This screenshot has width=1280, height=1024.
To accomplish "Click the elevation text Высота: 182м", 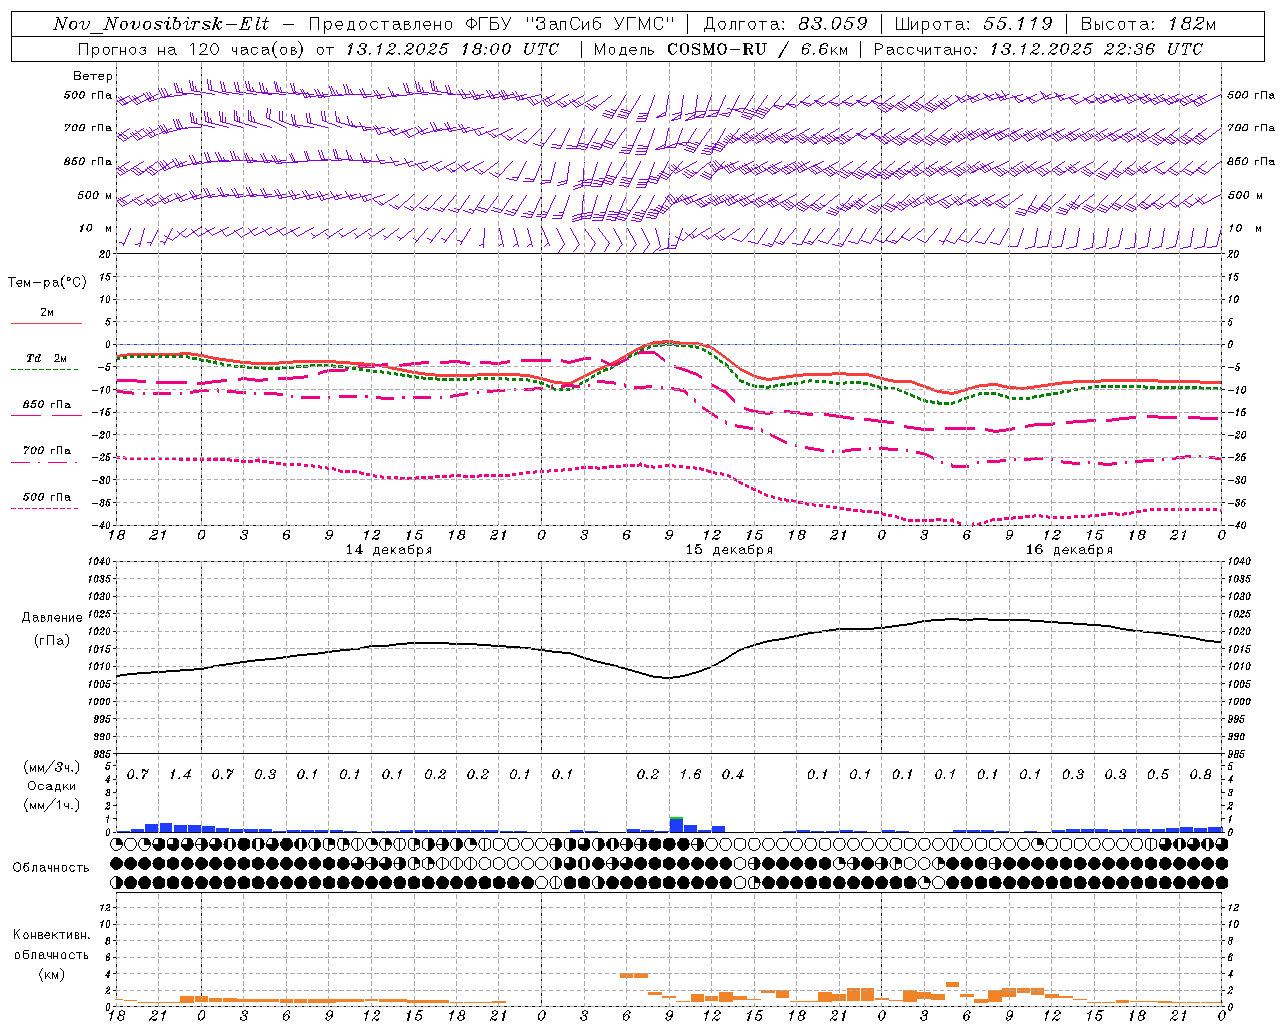I will pyautogui.click(x=1149, y=24).
